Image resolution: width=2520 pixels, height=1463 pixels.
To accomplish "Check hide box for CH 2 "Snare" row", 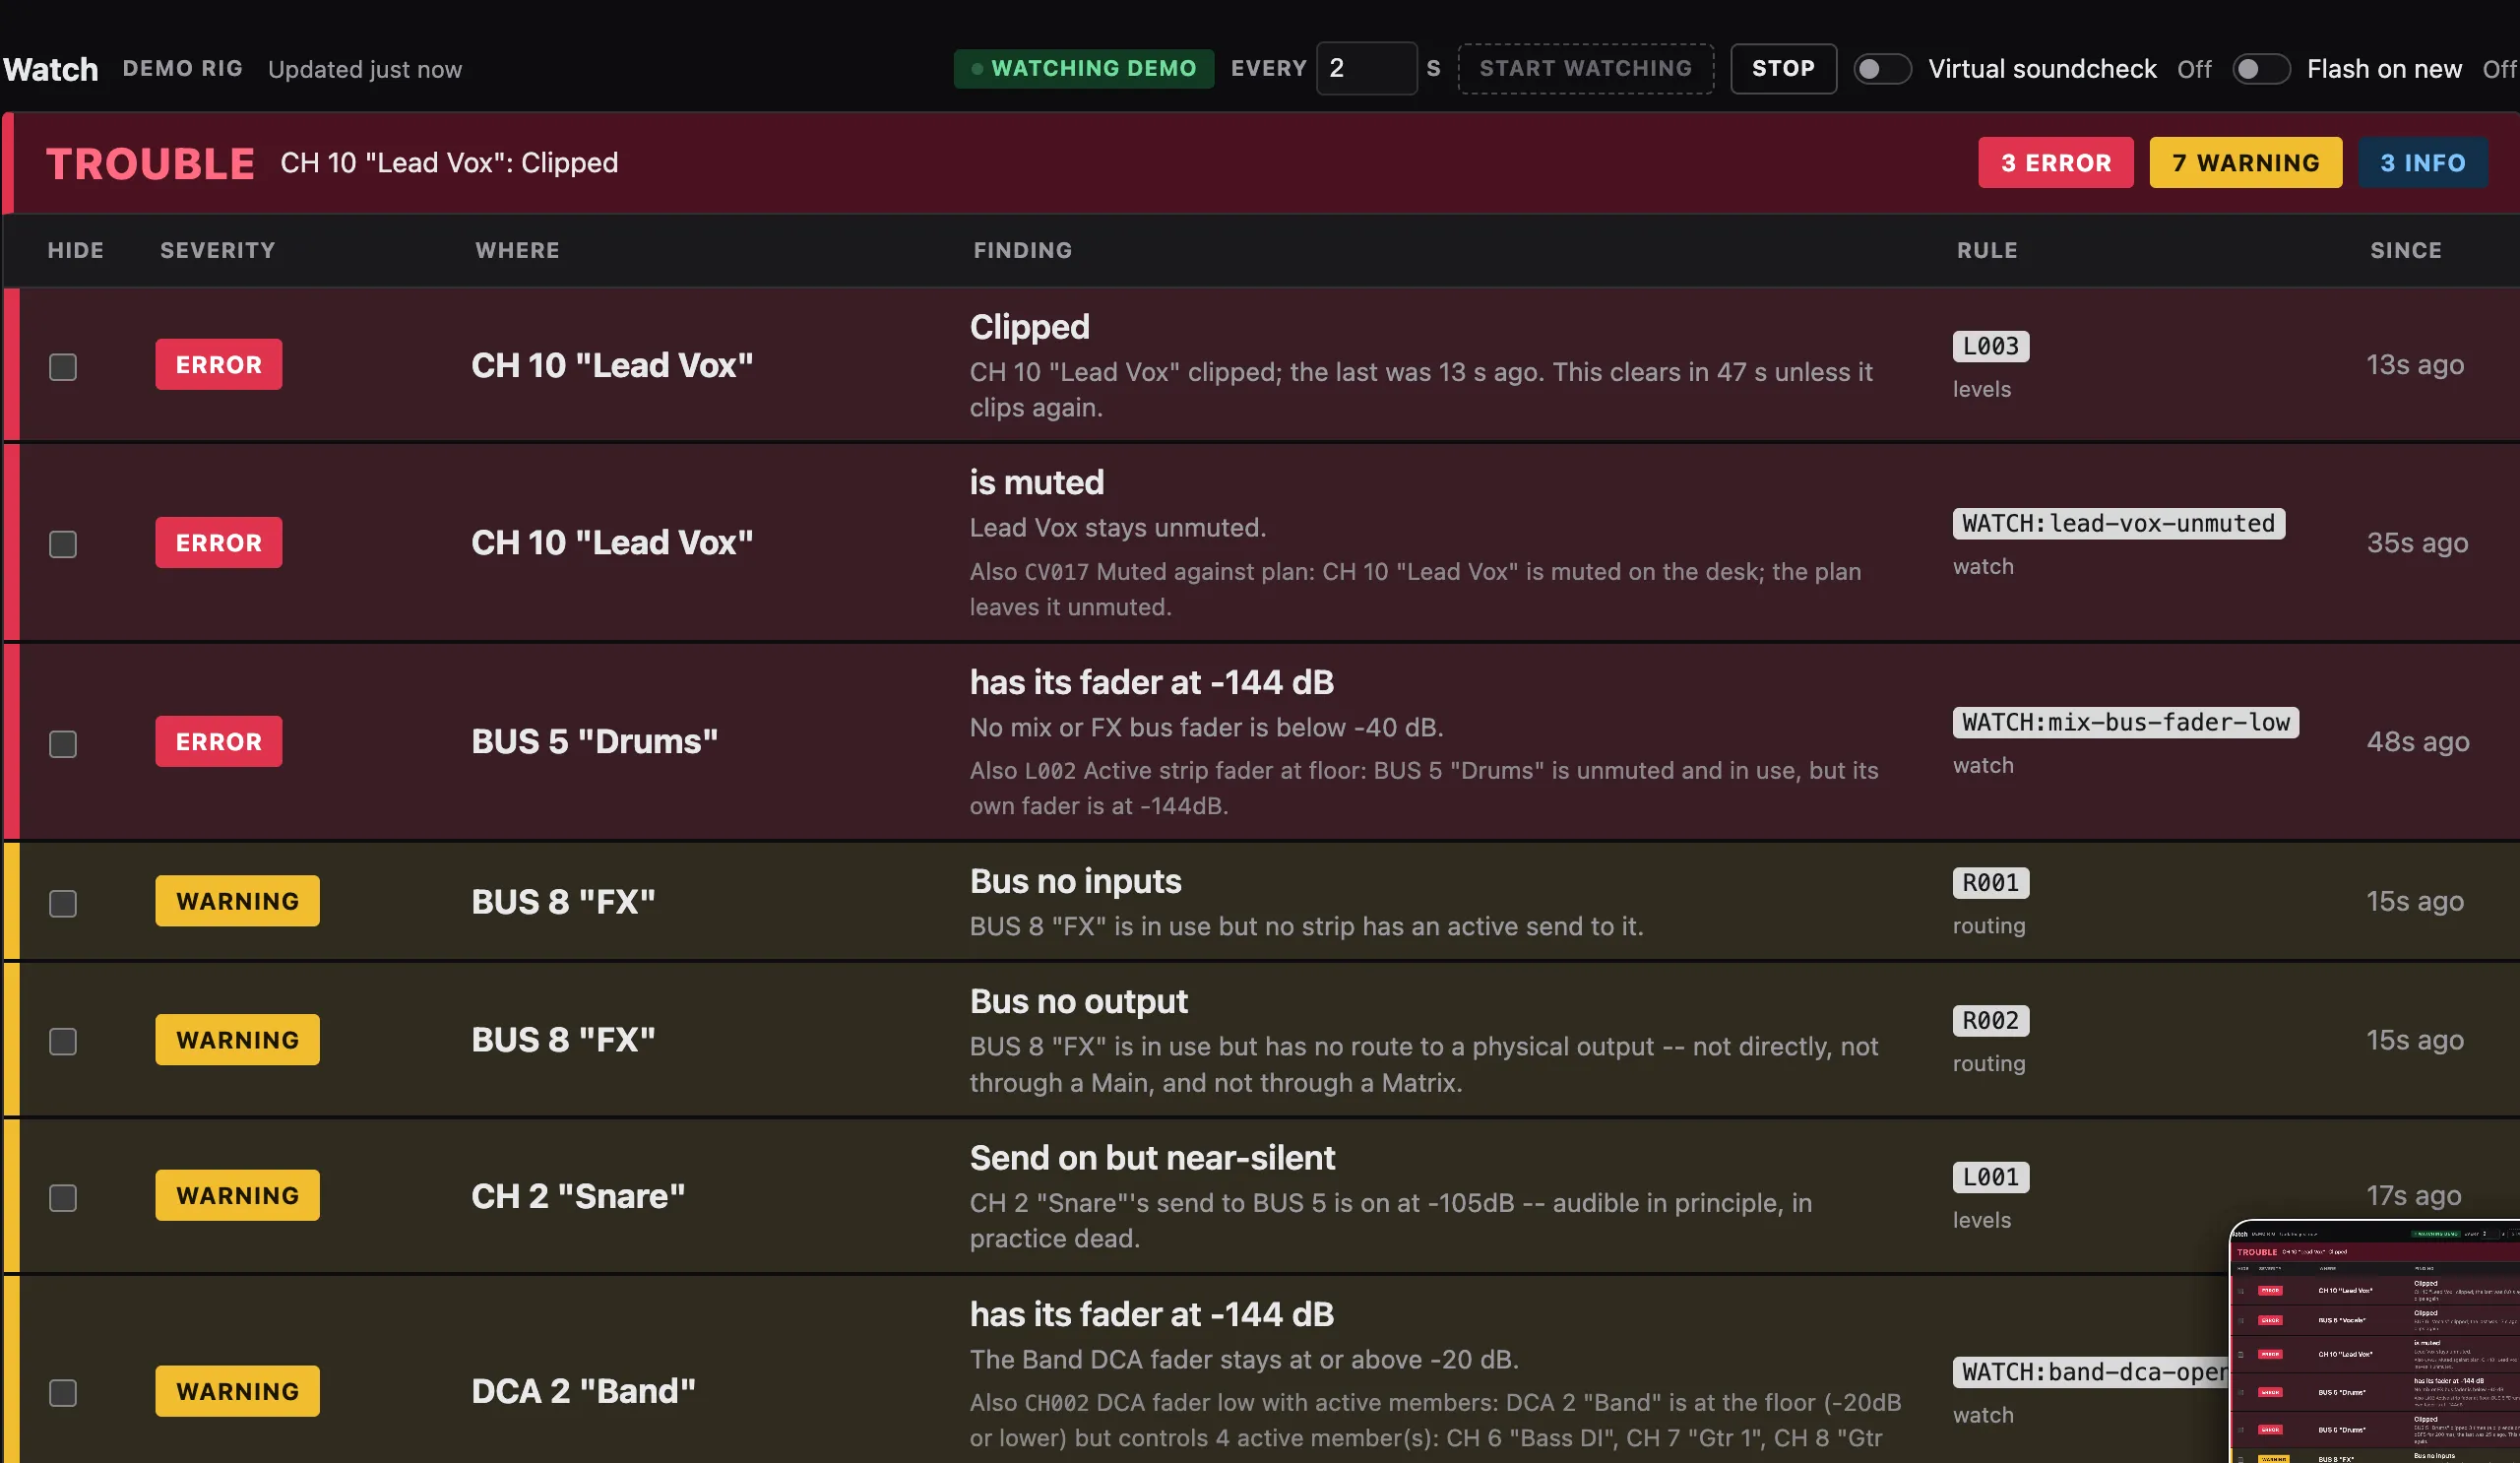I will click(63, 1198).
